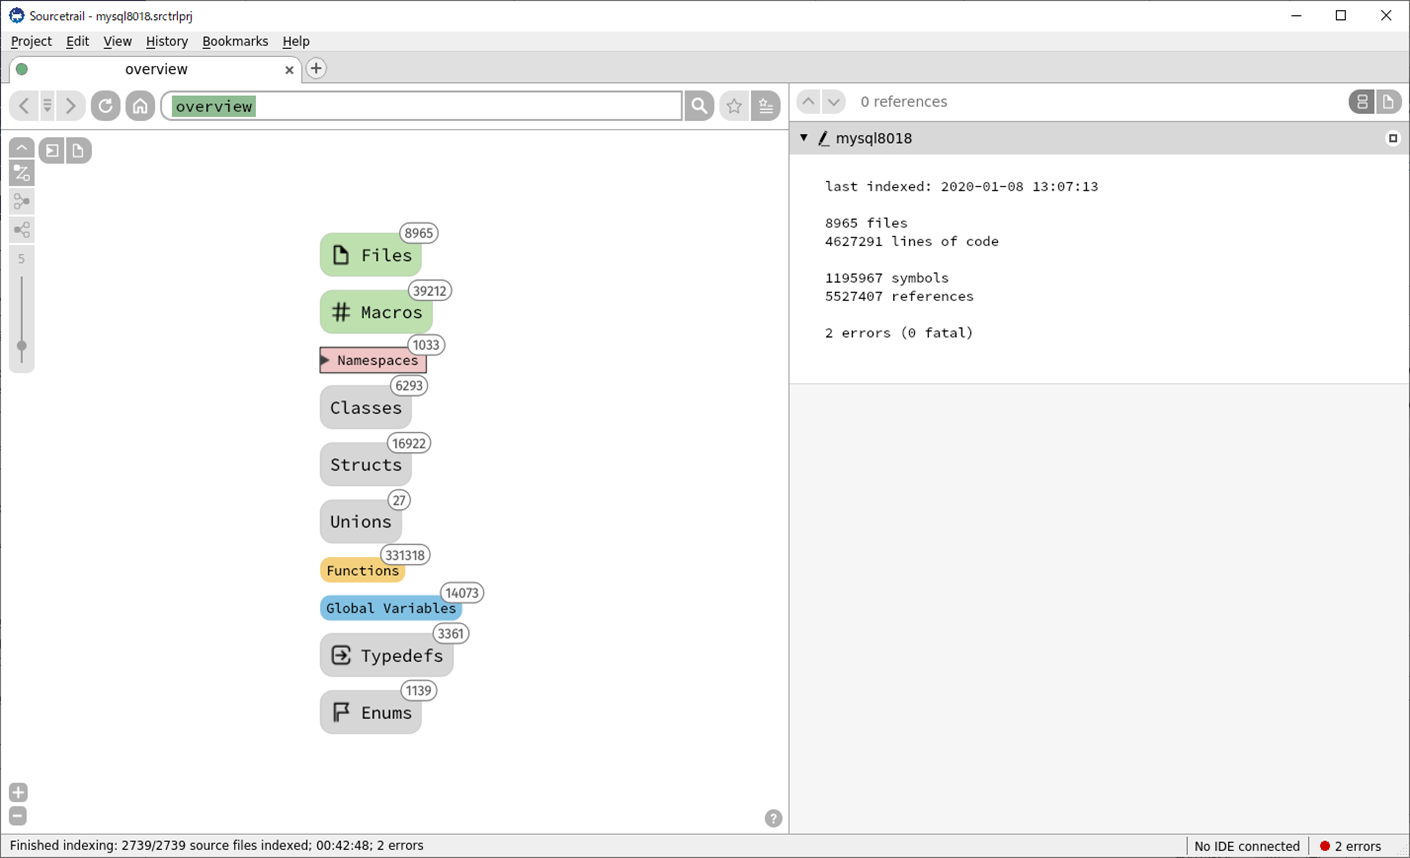Viewport: 1410px width, 858px height.
Task: Click the last indexed timestamp line
Action: point(961,186)
